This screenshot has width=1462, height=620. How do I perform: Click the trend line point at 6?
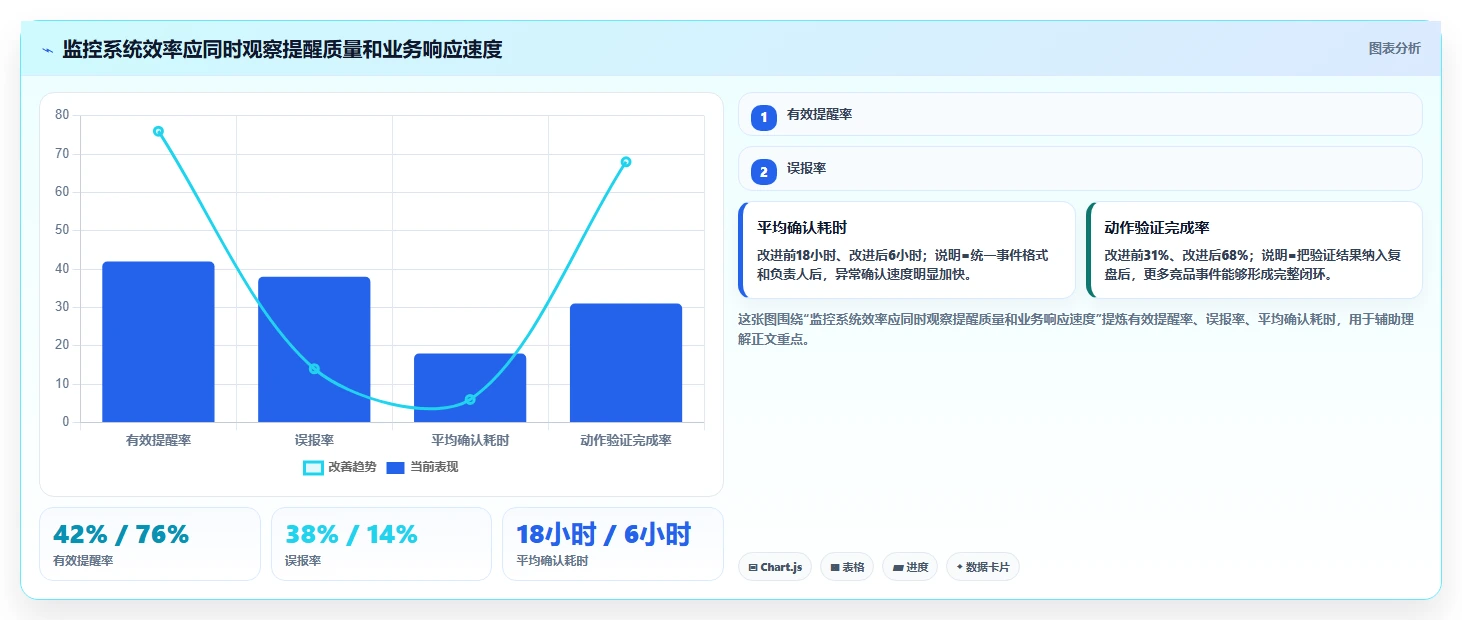pos(470,400)
